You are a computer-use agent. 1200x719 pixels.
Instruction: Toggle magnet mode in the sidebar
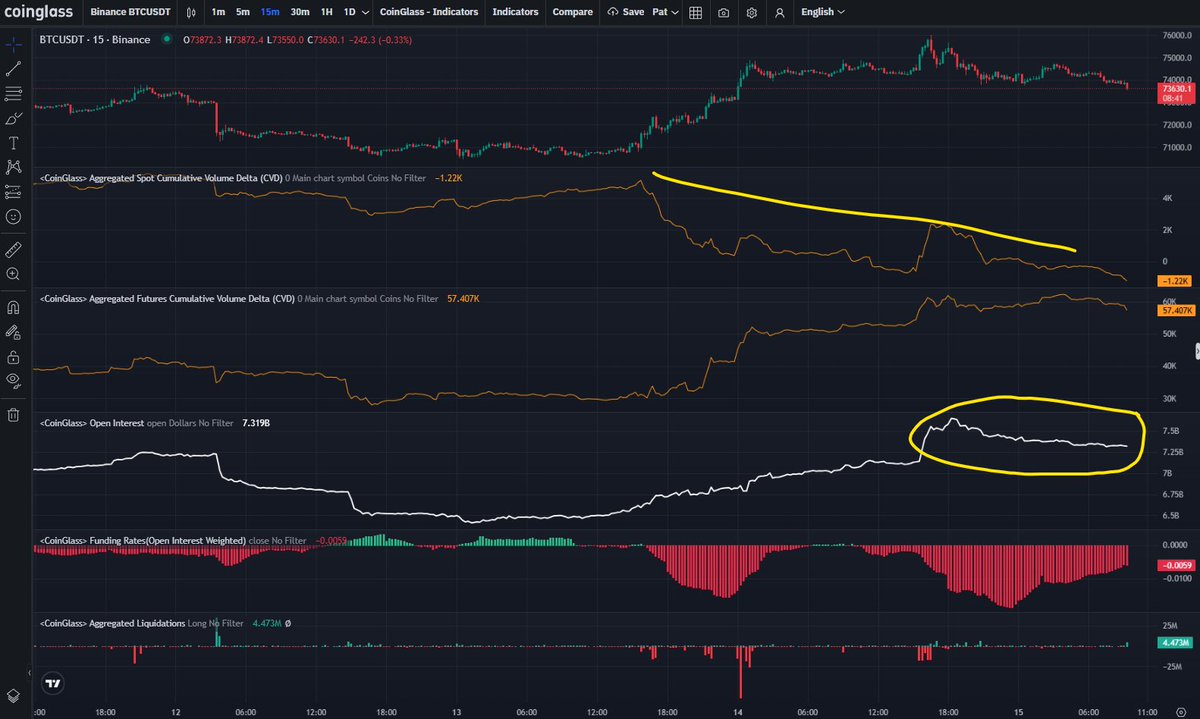13,307
